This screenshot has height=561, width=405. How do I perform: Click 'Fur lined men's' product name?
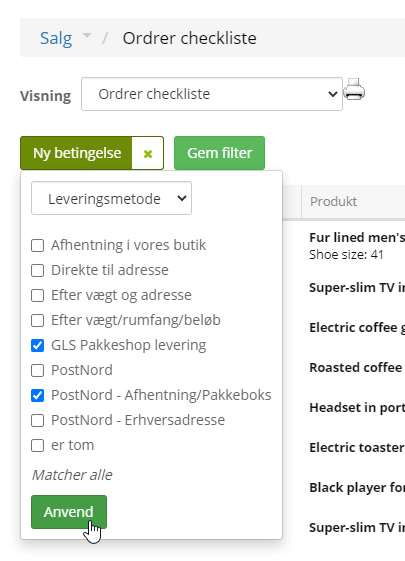click(x=357, y=237)
